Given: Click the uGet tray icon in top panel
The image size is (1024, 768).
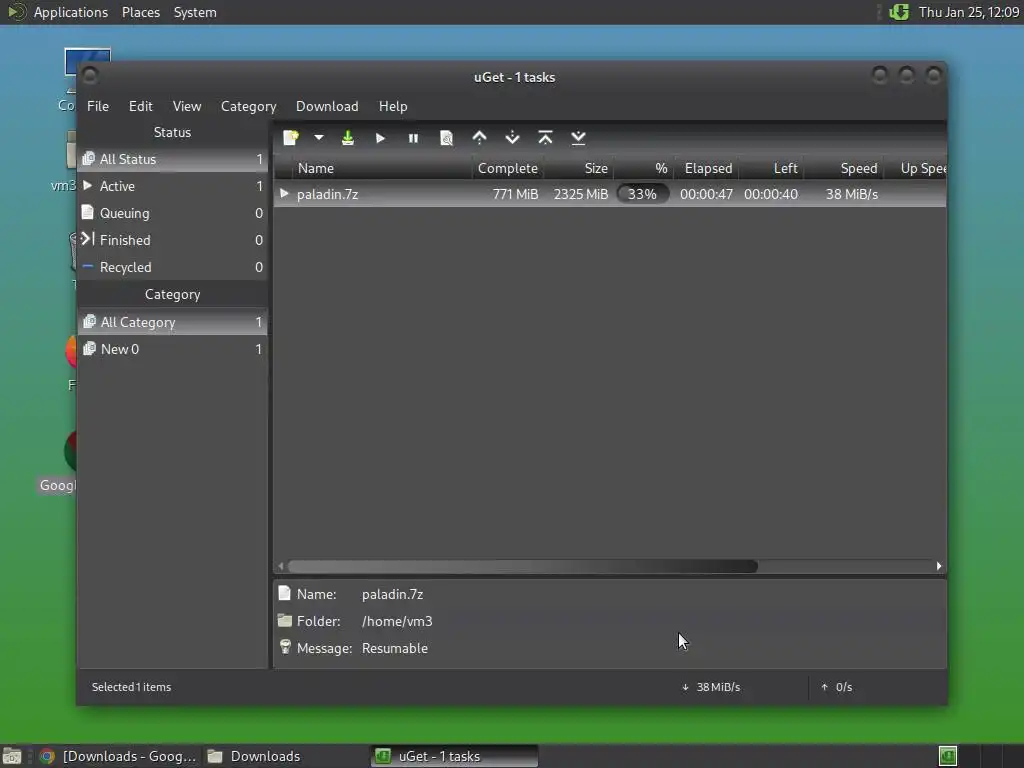Looking at the screenshot, I should coord(899,12).
